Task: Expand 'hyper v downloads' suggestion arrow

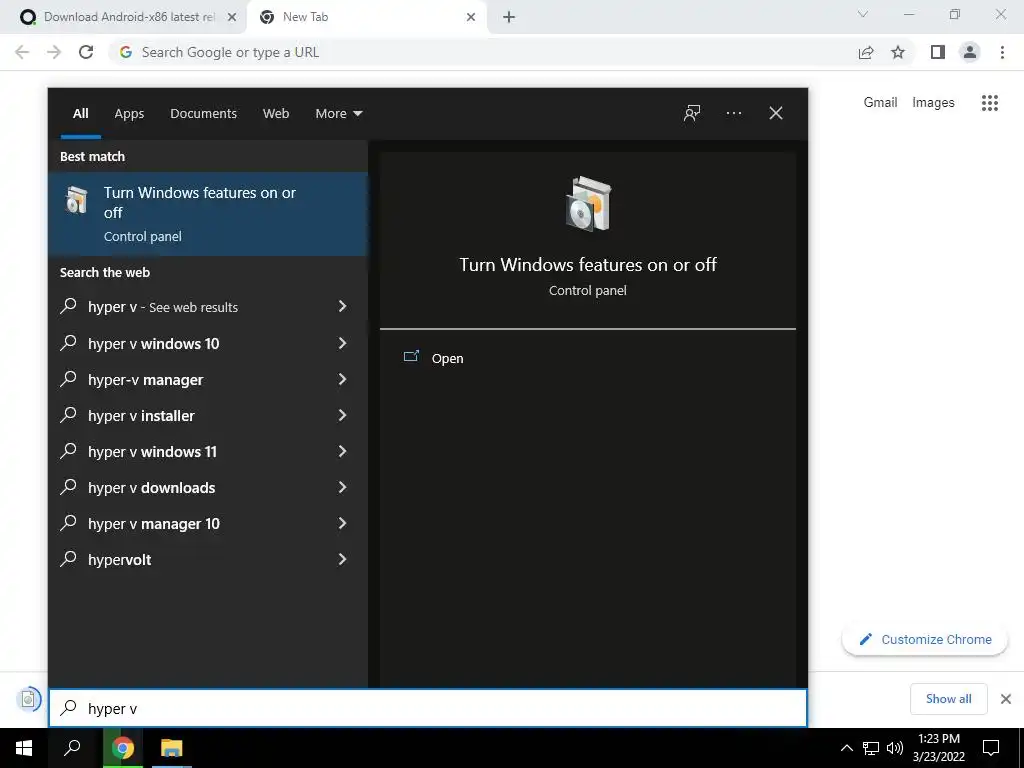Action: pos(342,487)
